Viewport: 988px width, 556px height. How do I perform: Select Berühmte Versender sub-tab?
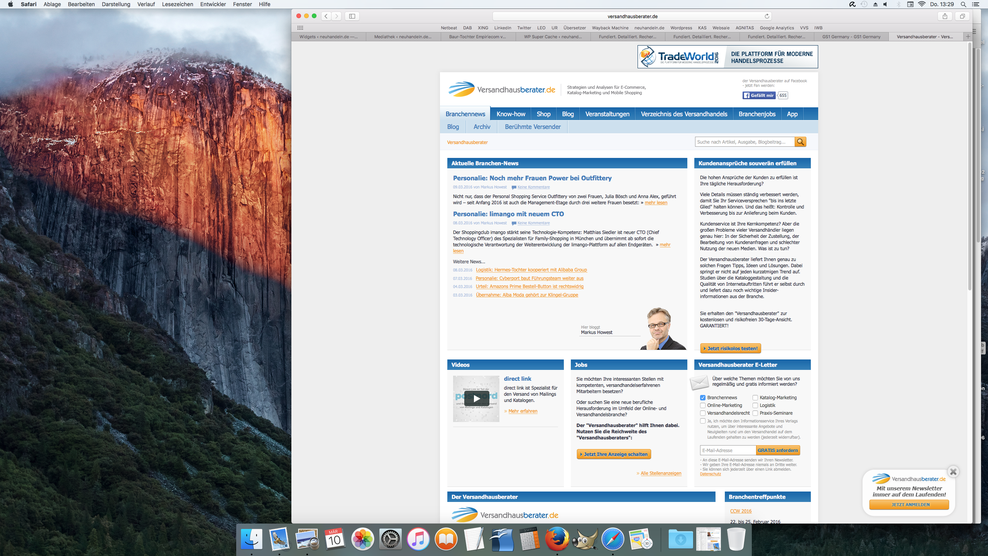pos(532,127)
